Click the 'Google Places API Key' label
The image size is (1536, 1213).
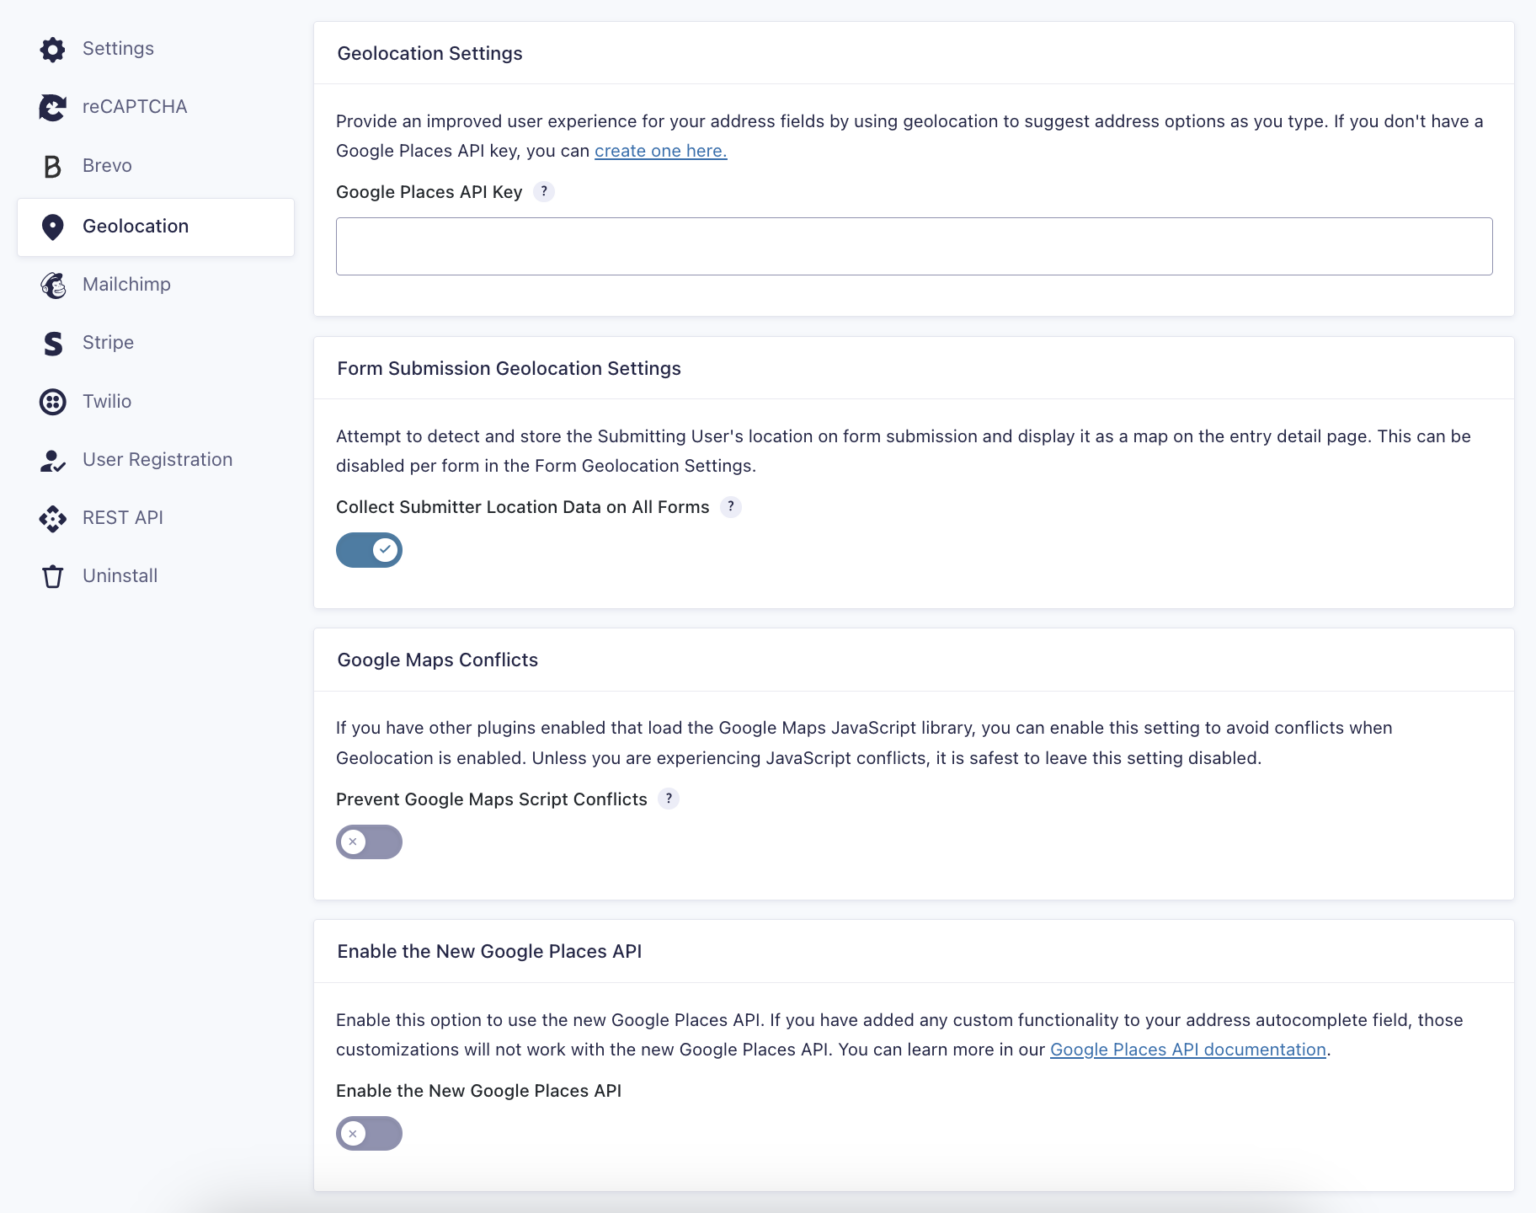point(429,192)
